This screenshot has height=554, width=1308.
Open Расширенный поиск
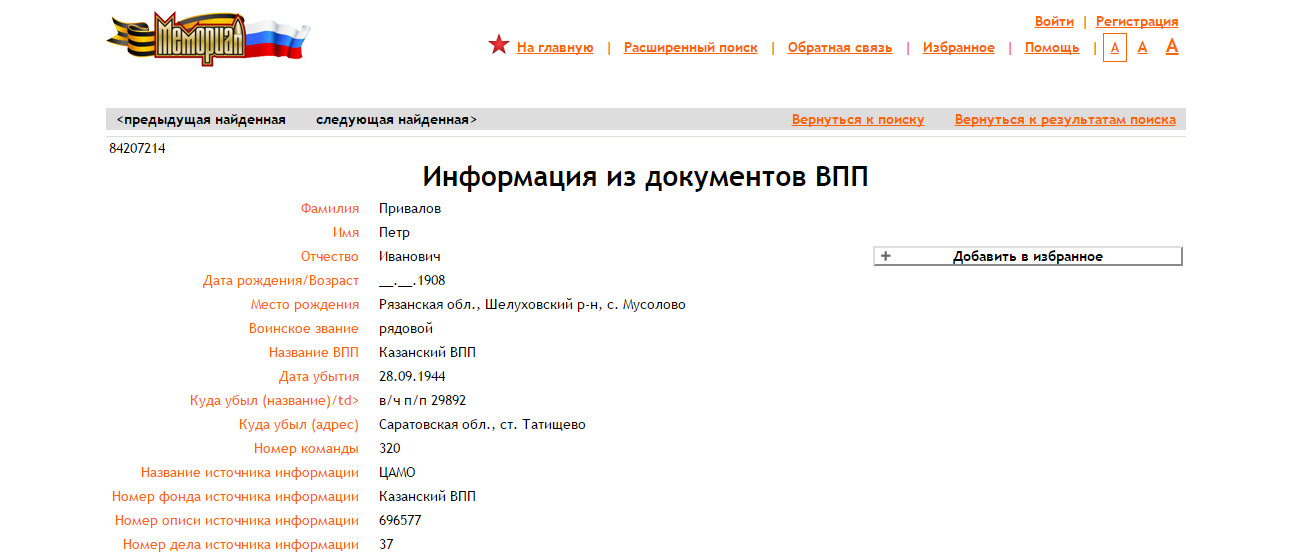(x=690, y=48)
